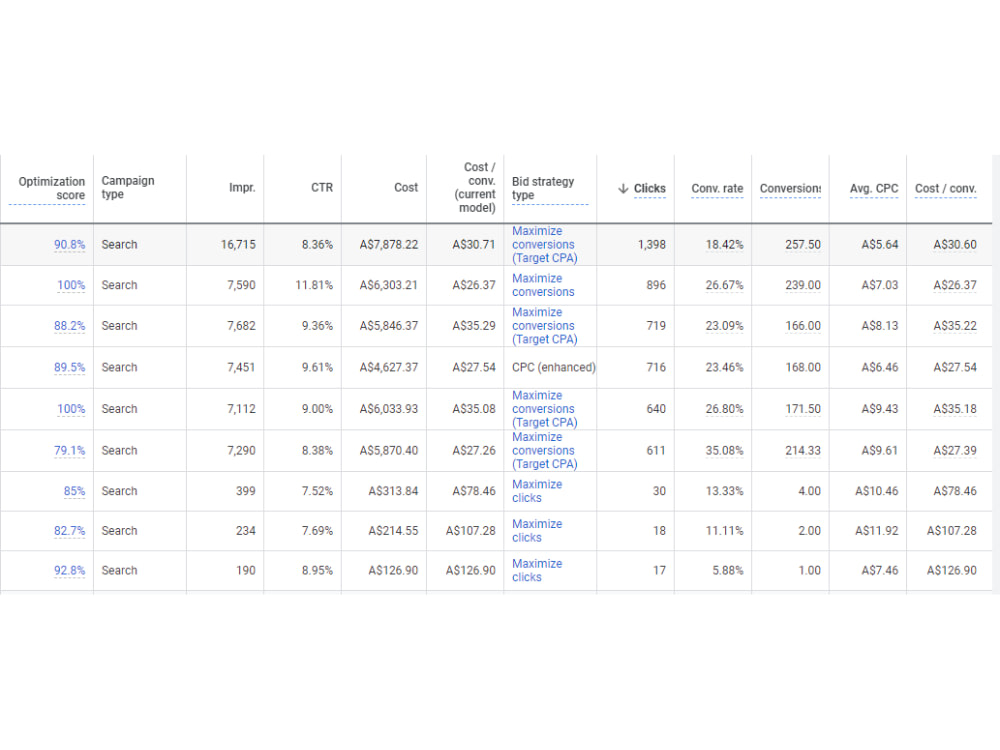The height and width of the screenshot is (750, 1000).
Task: Click the A$30.60 cost per conversion cell
Action: 955,244
